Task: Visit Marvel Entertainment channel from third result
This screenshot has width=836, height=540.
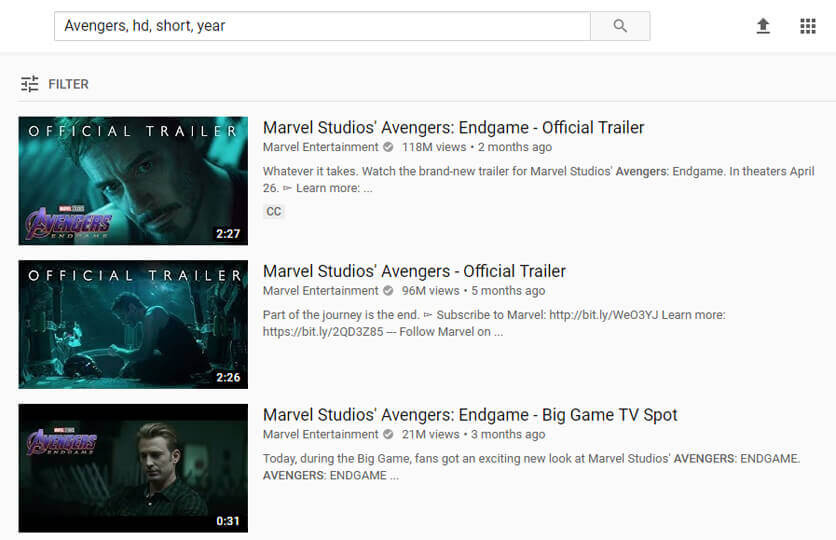Action: click(320, 435)
